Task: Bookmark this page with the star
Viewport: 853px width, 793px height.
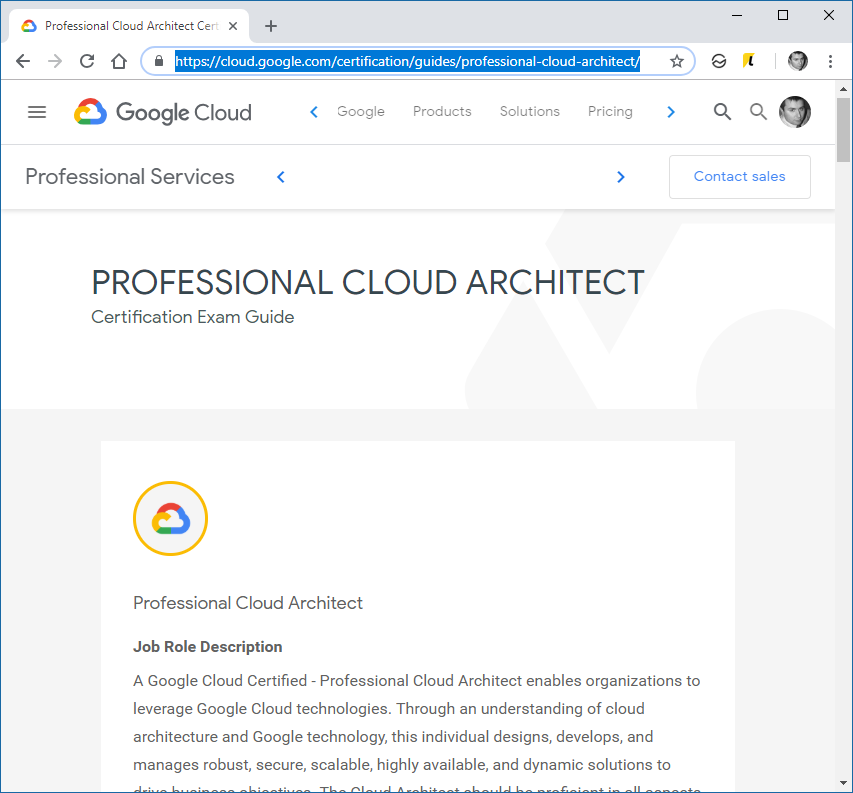Action: (x=677, y=61)
